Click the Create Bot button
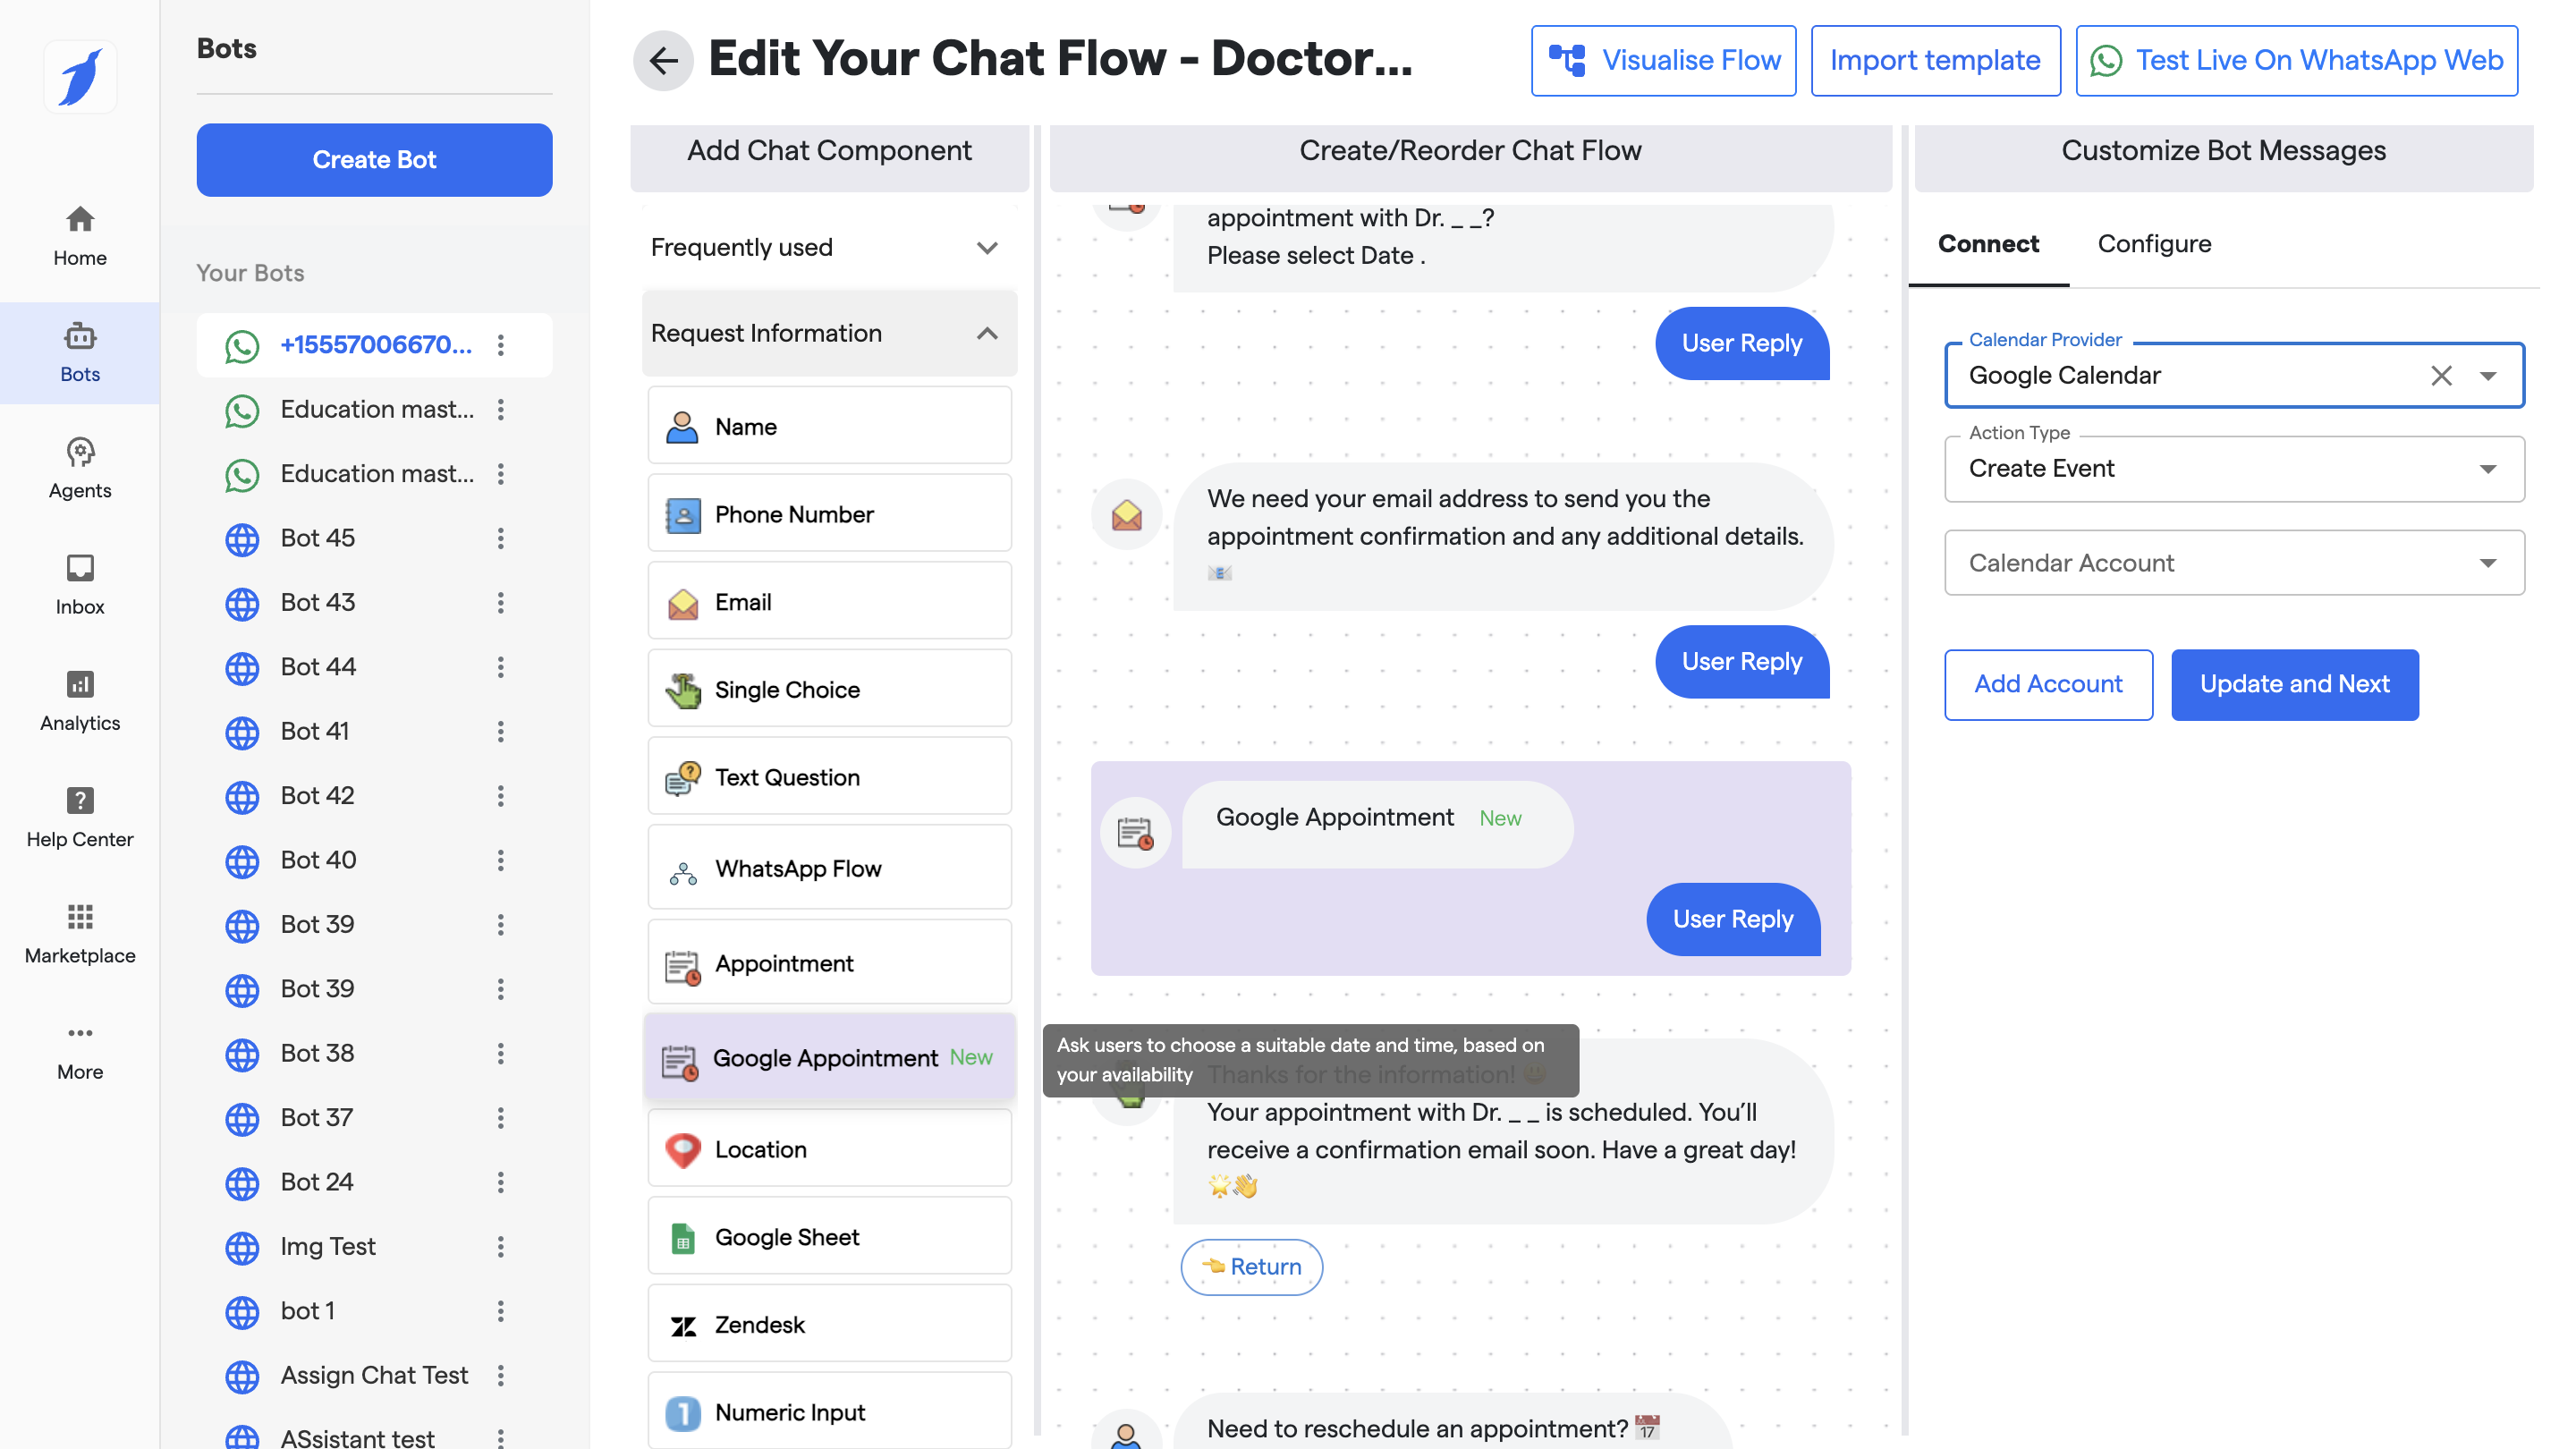 tap(374, 160)
